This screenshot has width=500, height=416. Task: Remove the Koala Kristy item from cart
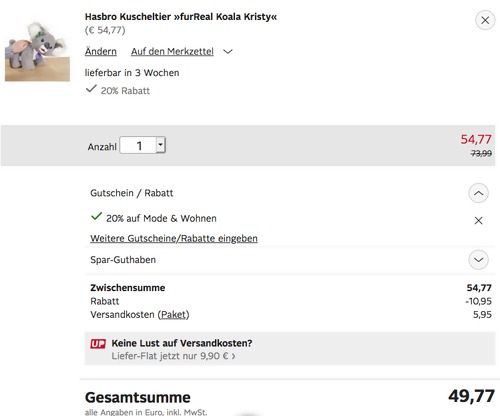pyautogui.click(x=485, y=20)
